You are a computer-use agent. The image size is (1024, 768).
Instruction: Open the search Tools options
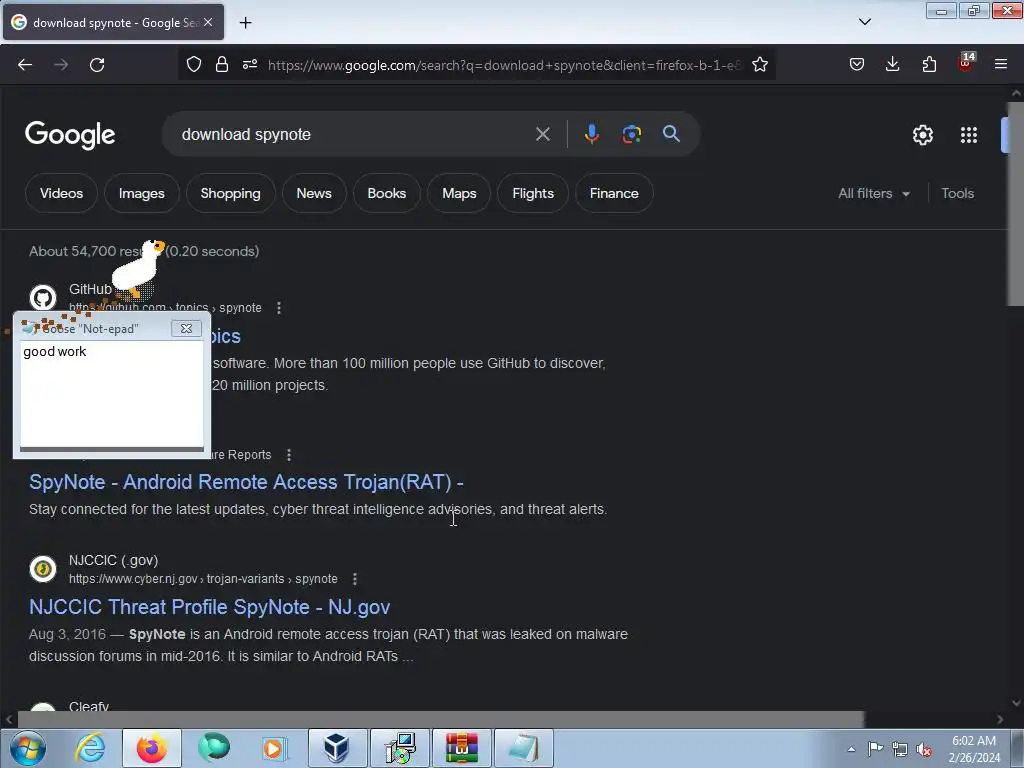(957, 193)
